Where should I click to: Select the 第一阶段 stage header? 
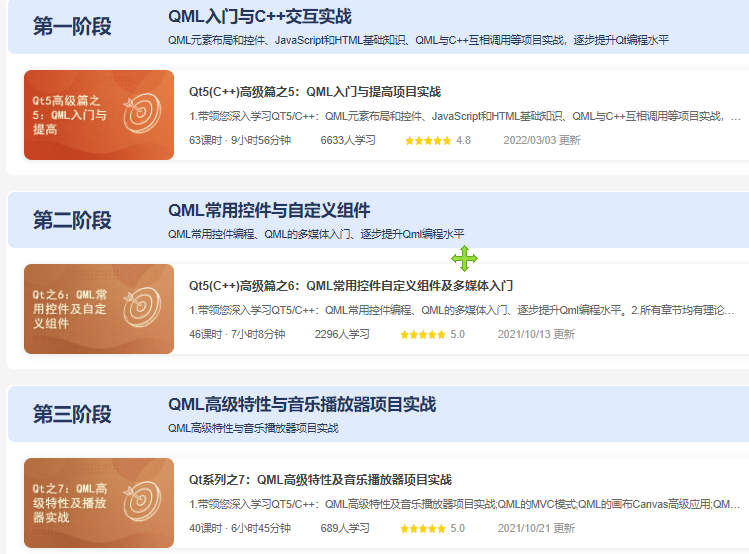pyautogui.click(x=72, y=27)
